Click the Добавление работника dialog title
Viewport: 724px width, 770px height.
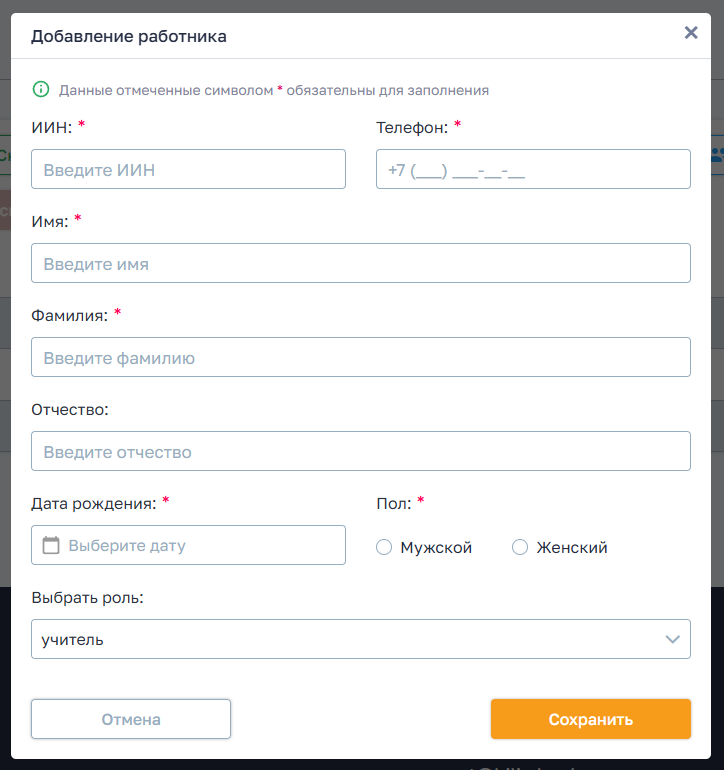tap(129, 37)
